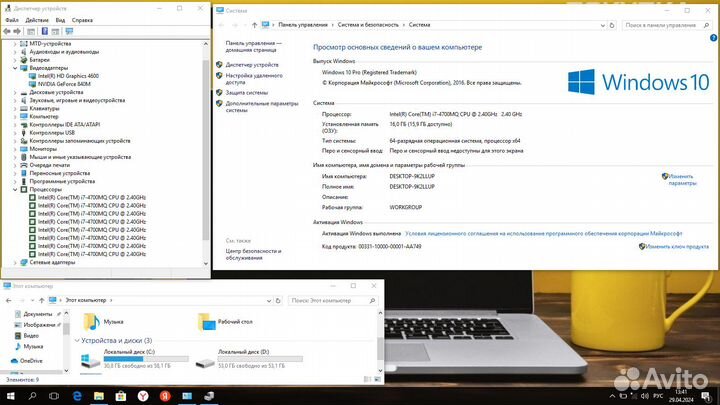Collapse the Видеоадаптеры node
Viewport: 720px width, 405px height.
[x=15, y=68]
